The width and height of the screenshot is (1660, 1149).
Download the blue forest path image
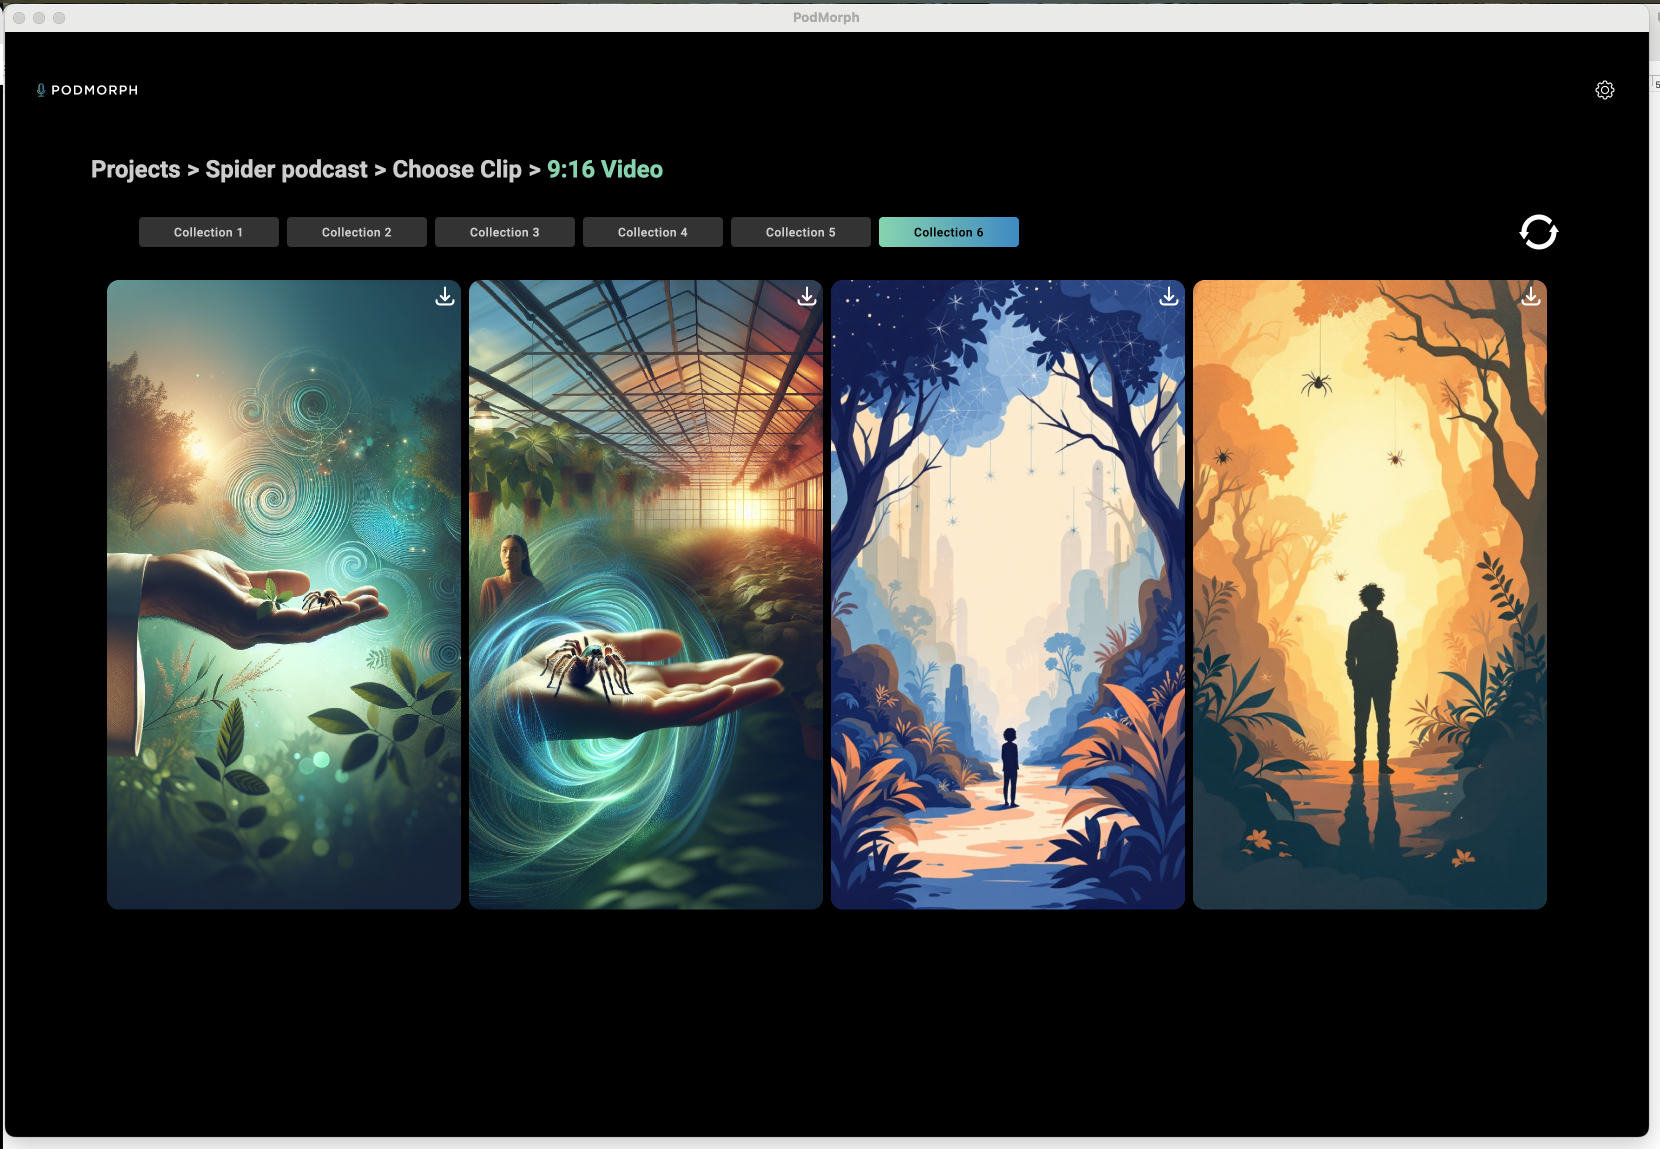point(1168,297)
